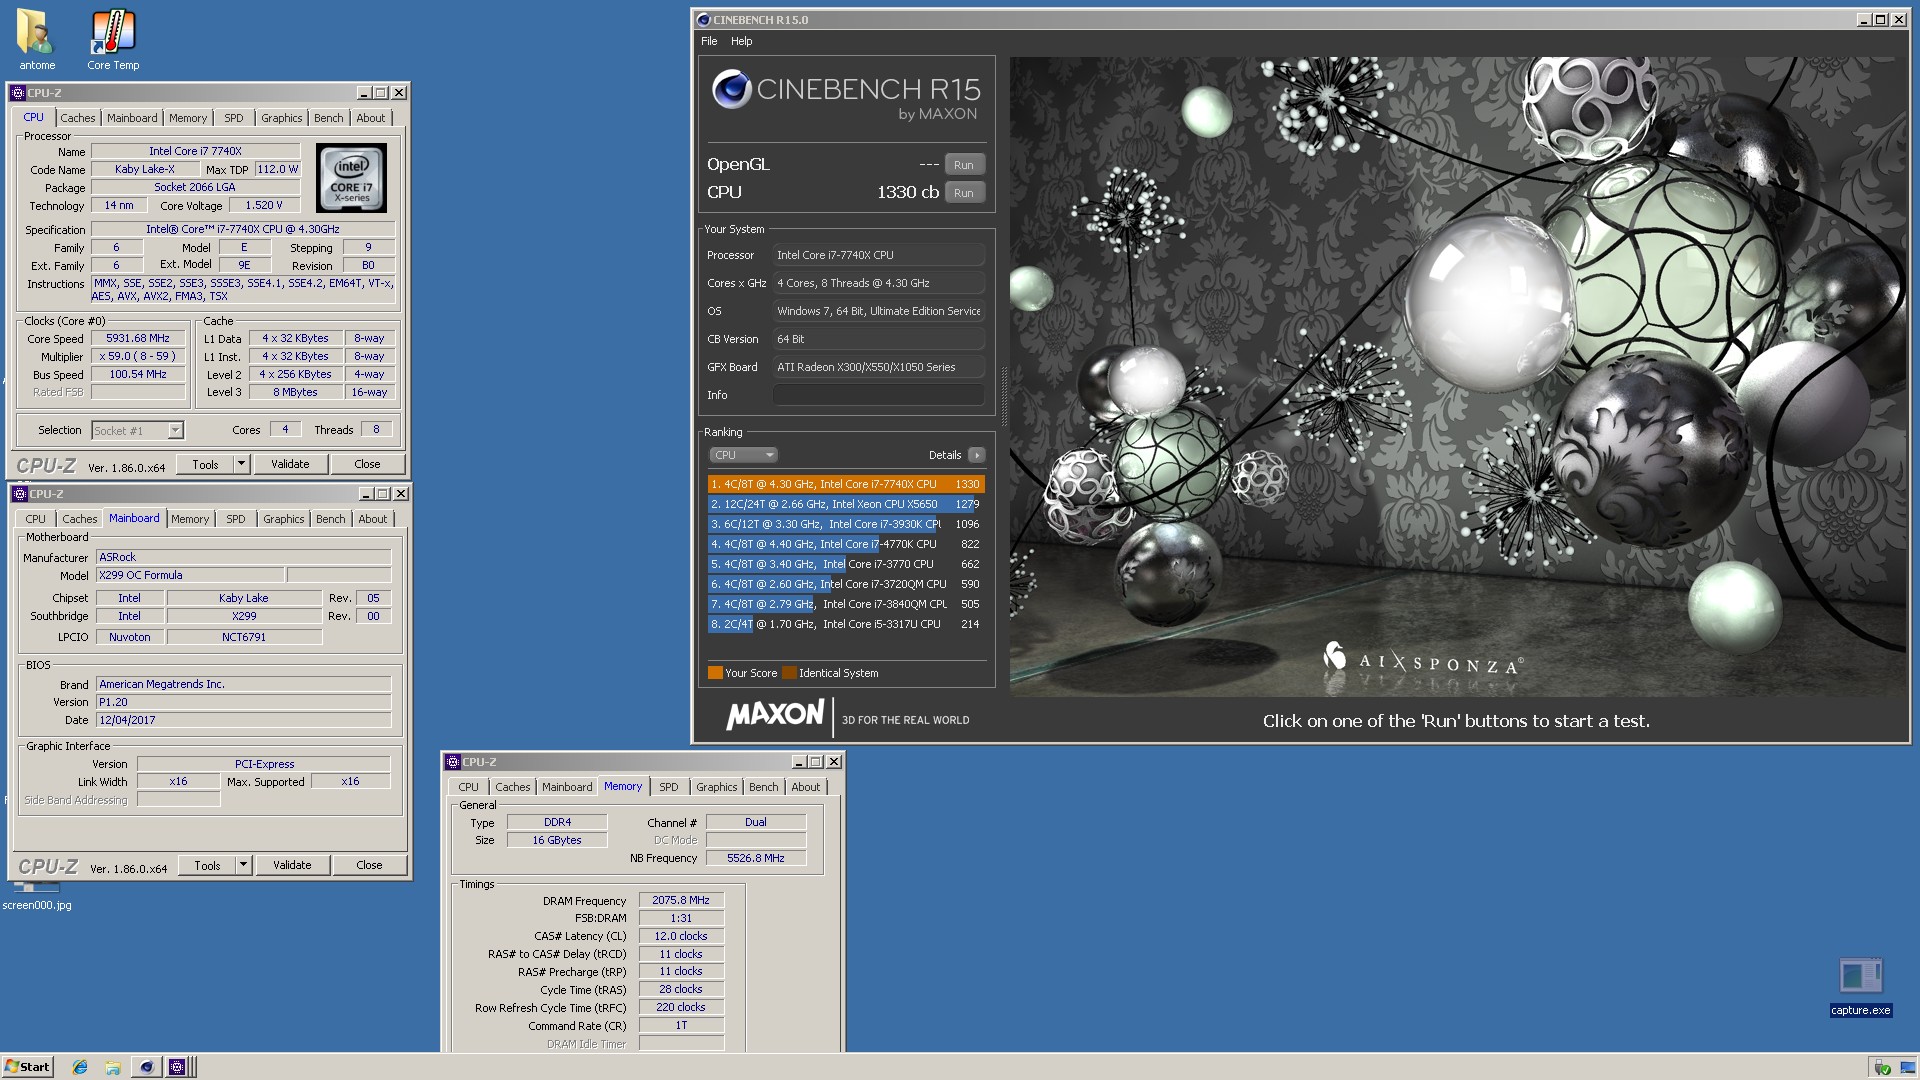This screenshot has height=1080, width=1920.
Task: Click Tools button in Mainboard CPU-Z window
Action: coord(208,865)
